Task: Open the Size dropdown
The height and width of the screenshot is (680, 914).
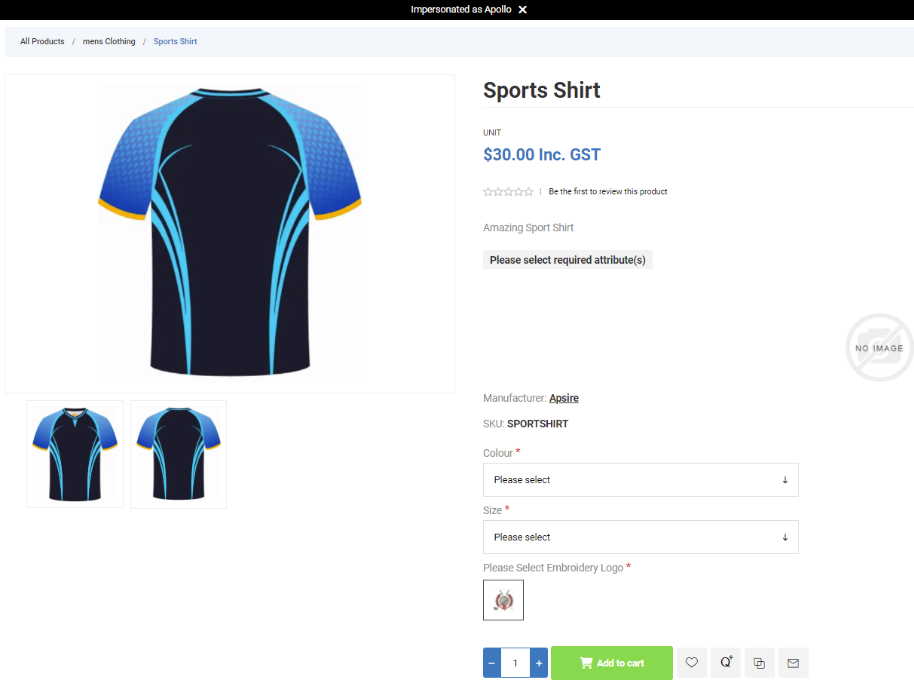Action: click(640, 537)
